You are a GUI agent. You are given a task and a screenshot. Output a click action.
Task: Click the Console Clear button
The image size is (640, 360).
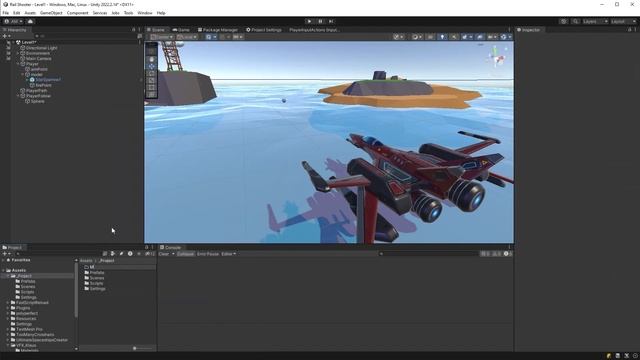164,254
